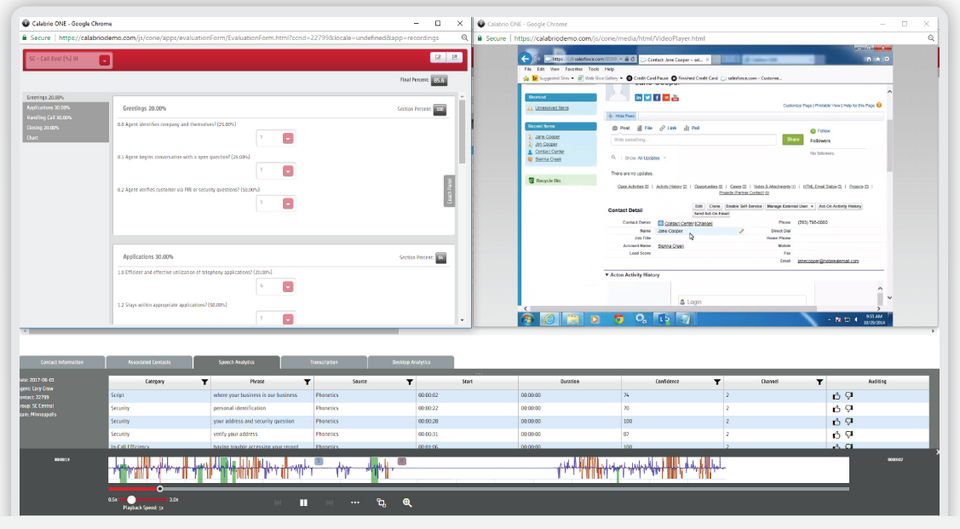This screenshot has width=960, height=529.
Task: Click the Edit button in Contact Detail
Action: [699, 206]
